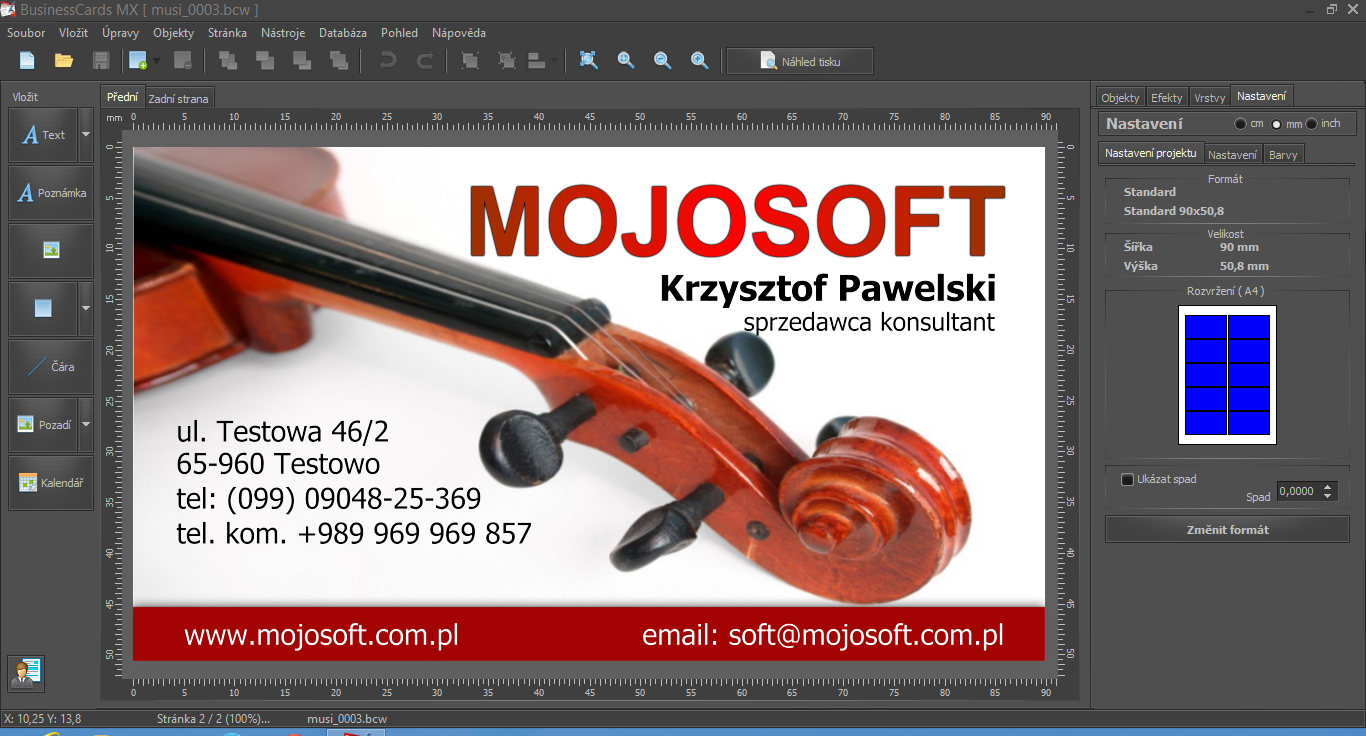This screenshot has width=1366, height=736.
Task: Select the inch unit radio button
Action: (1311, 124)
